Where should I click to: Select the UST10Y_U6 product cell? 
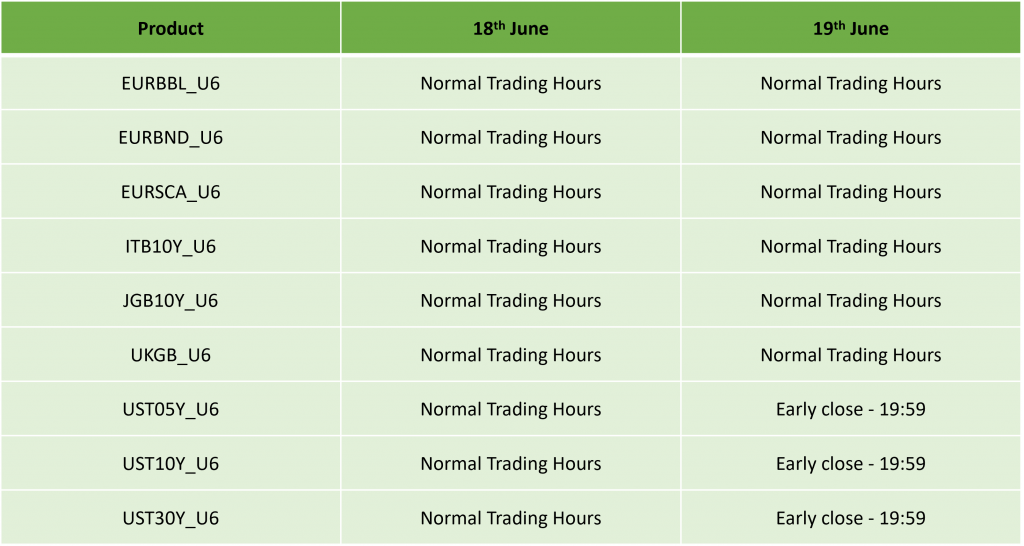[x=170, y=463]
